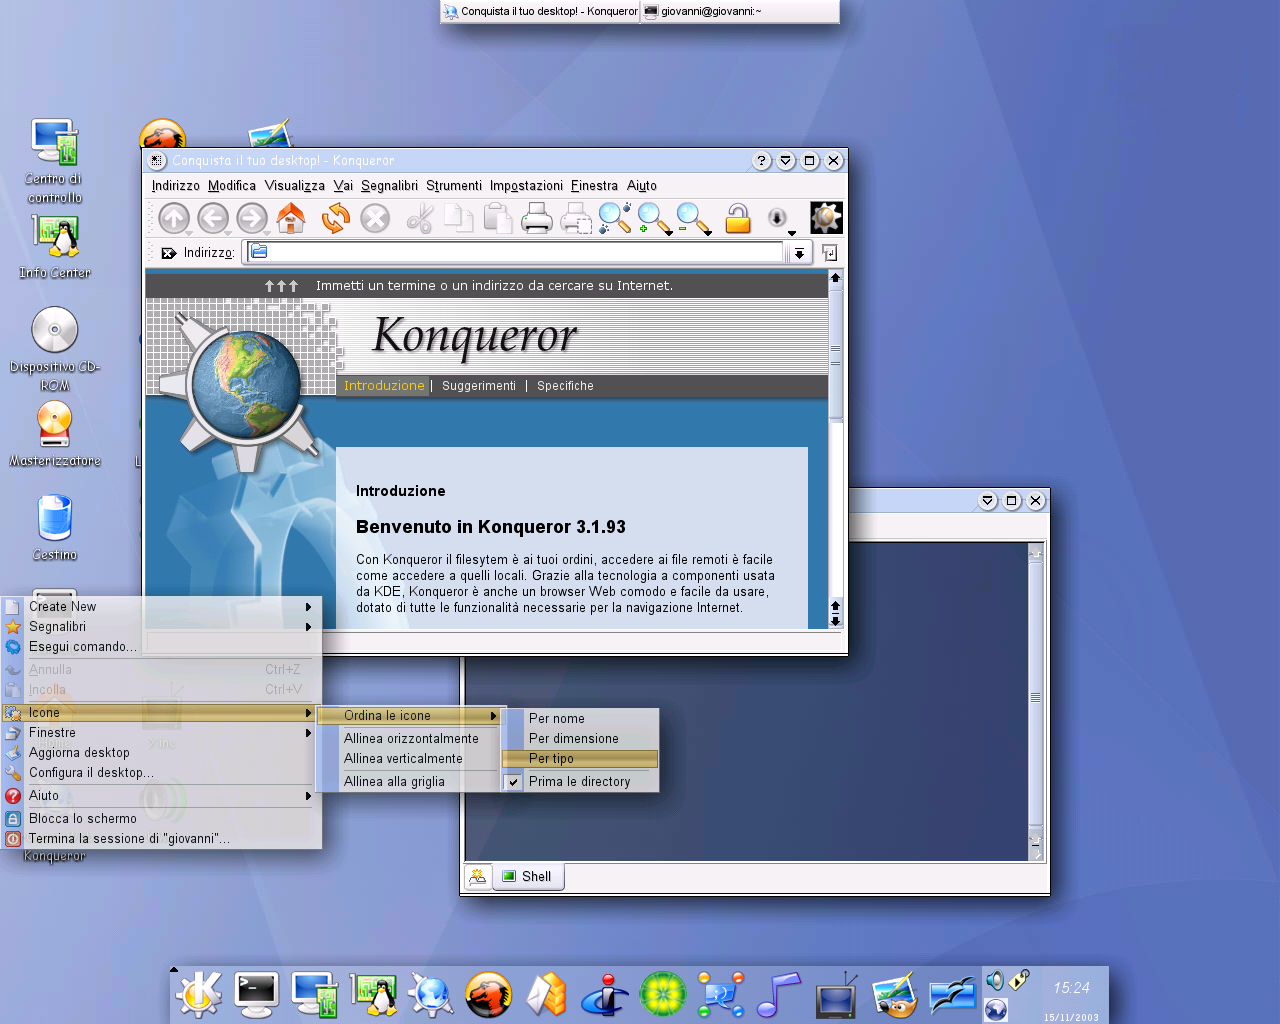The height and width of the screenshot is (1024, 1280).
Task: Click the Print frame icon
Action: click(576, 218)
